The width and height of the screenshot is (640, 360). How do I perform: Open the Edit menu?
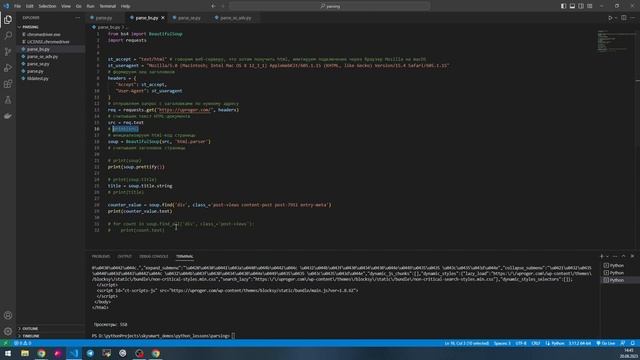point(30,6)
